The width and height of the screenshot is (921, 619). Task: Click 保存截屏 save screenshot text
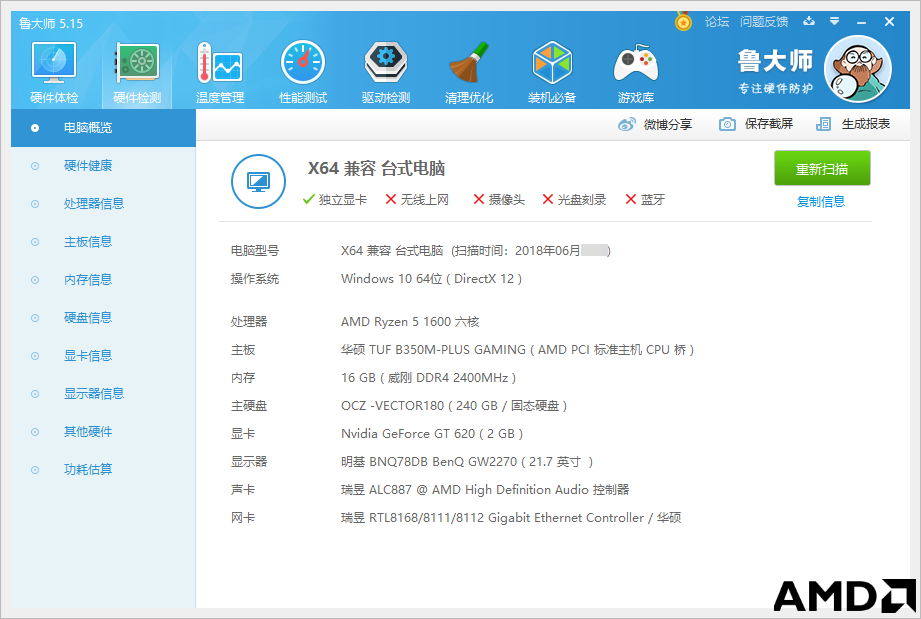point(769,124)
